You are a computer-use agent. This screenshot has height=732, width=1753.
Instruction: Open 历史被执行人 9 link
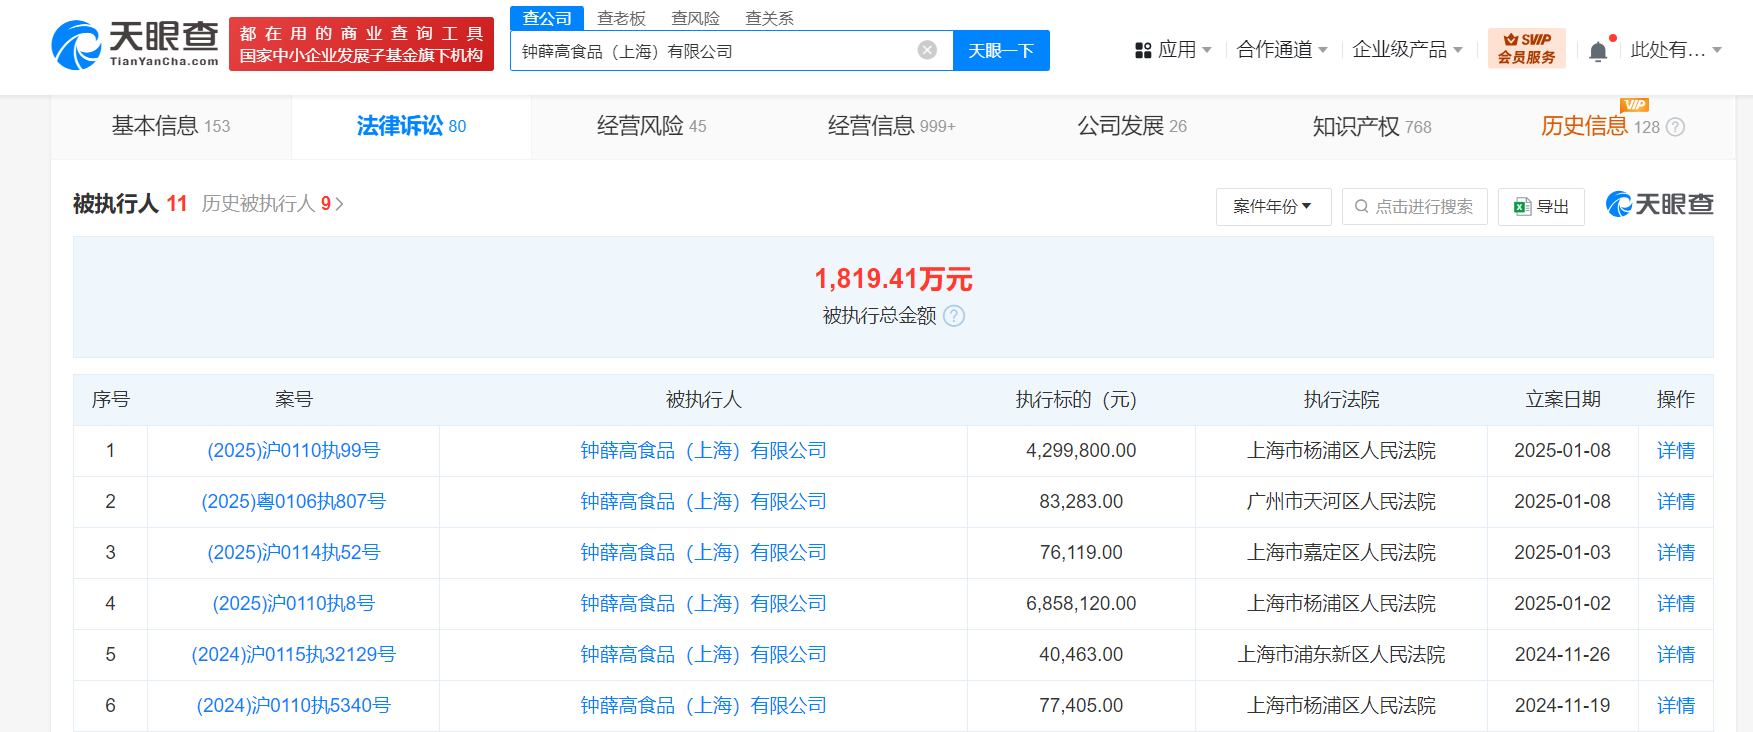point(272,204)
